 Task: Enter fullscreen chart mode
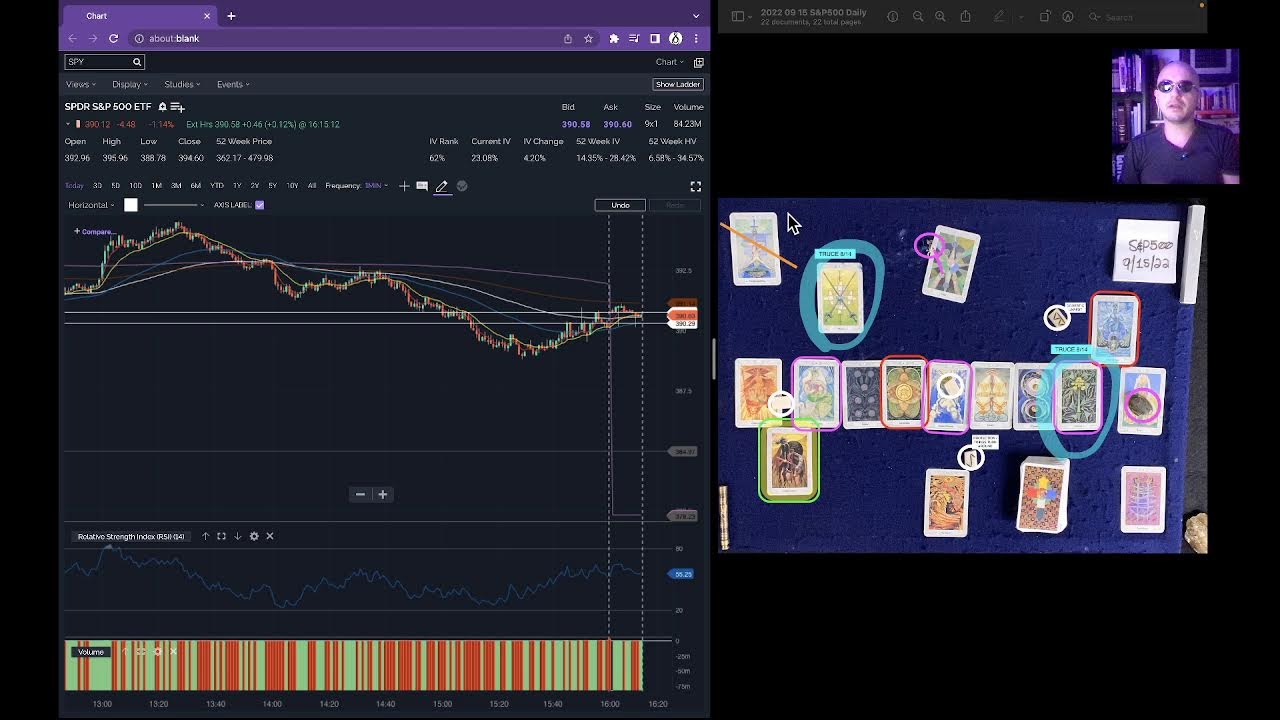pyautogui.click(x=696, y=186)
